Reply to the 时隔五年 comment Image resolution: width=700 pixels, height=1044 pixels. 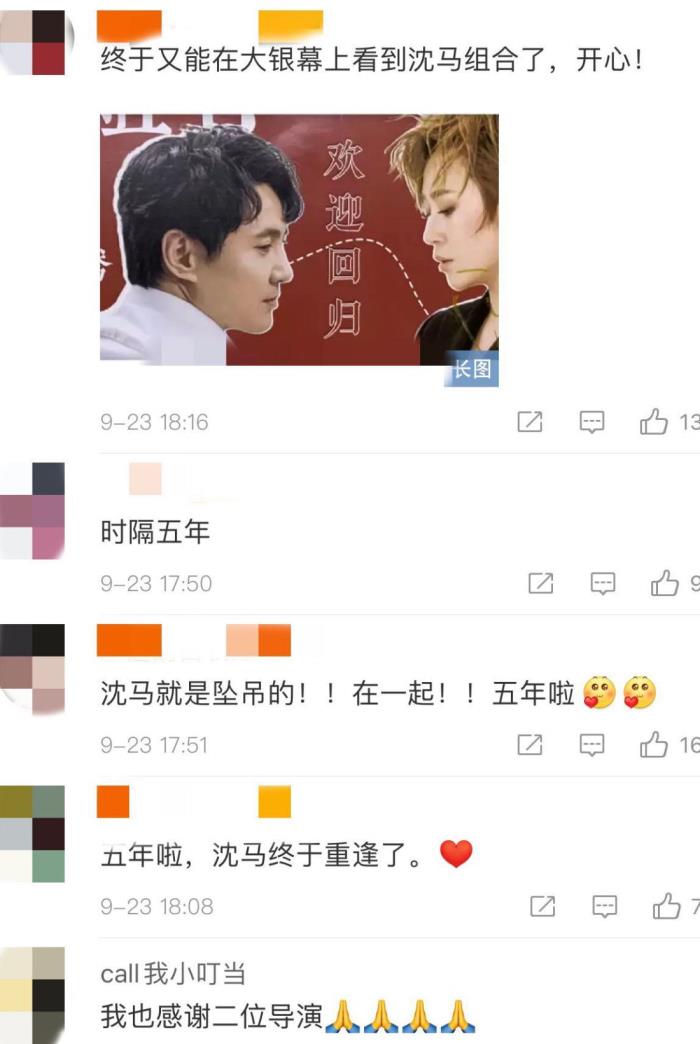coord(603,584)
